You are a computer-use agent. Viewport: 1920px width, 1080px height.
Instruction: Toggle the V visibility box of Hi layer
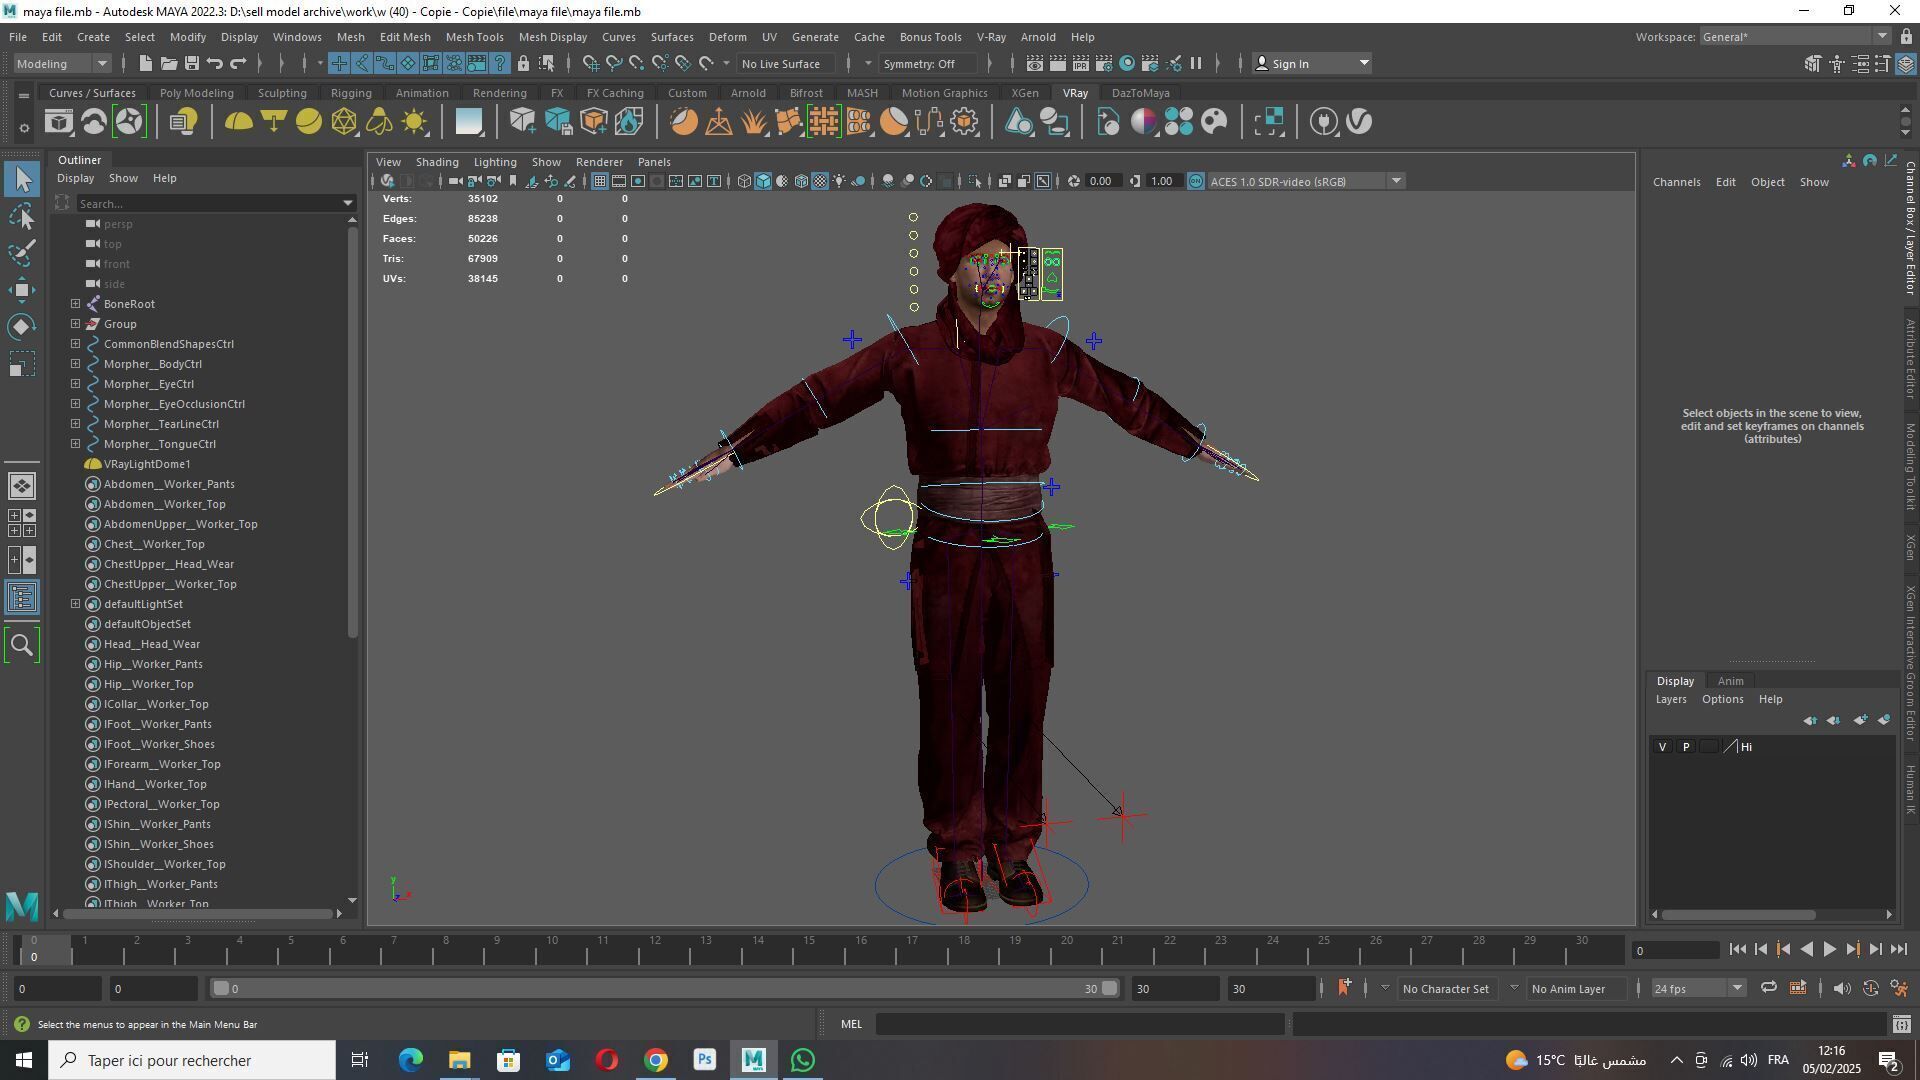pos(1662,747)
